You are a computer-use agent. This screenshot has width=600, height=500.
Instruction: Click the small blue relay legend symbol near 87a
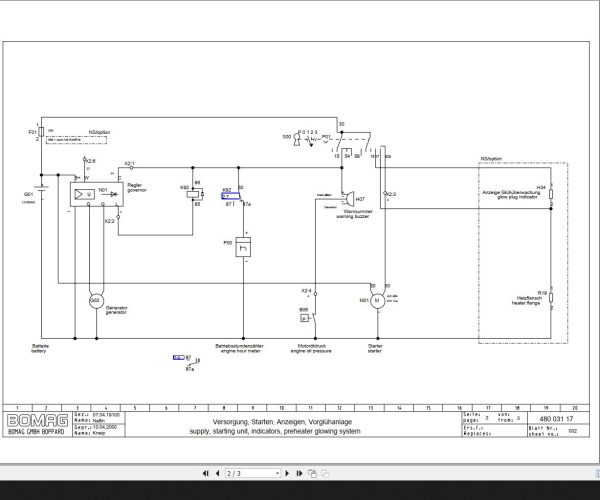179,357
